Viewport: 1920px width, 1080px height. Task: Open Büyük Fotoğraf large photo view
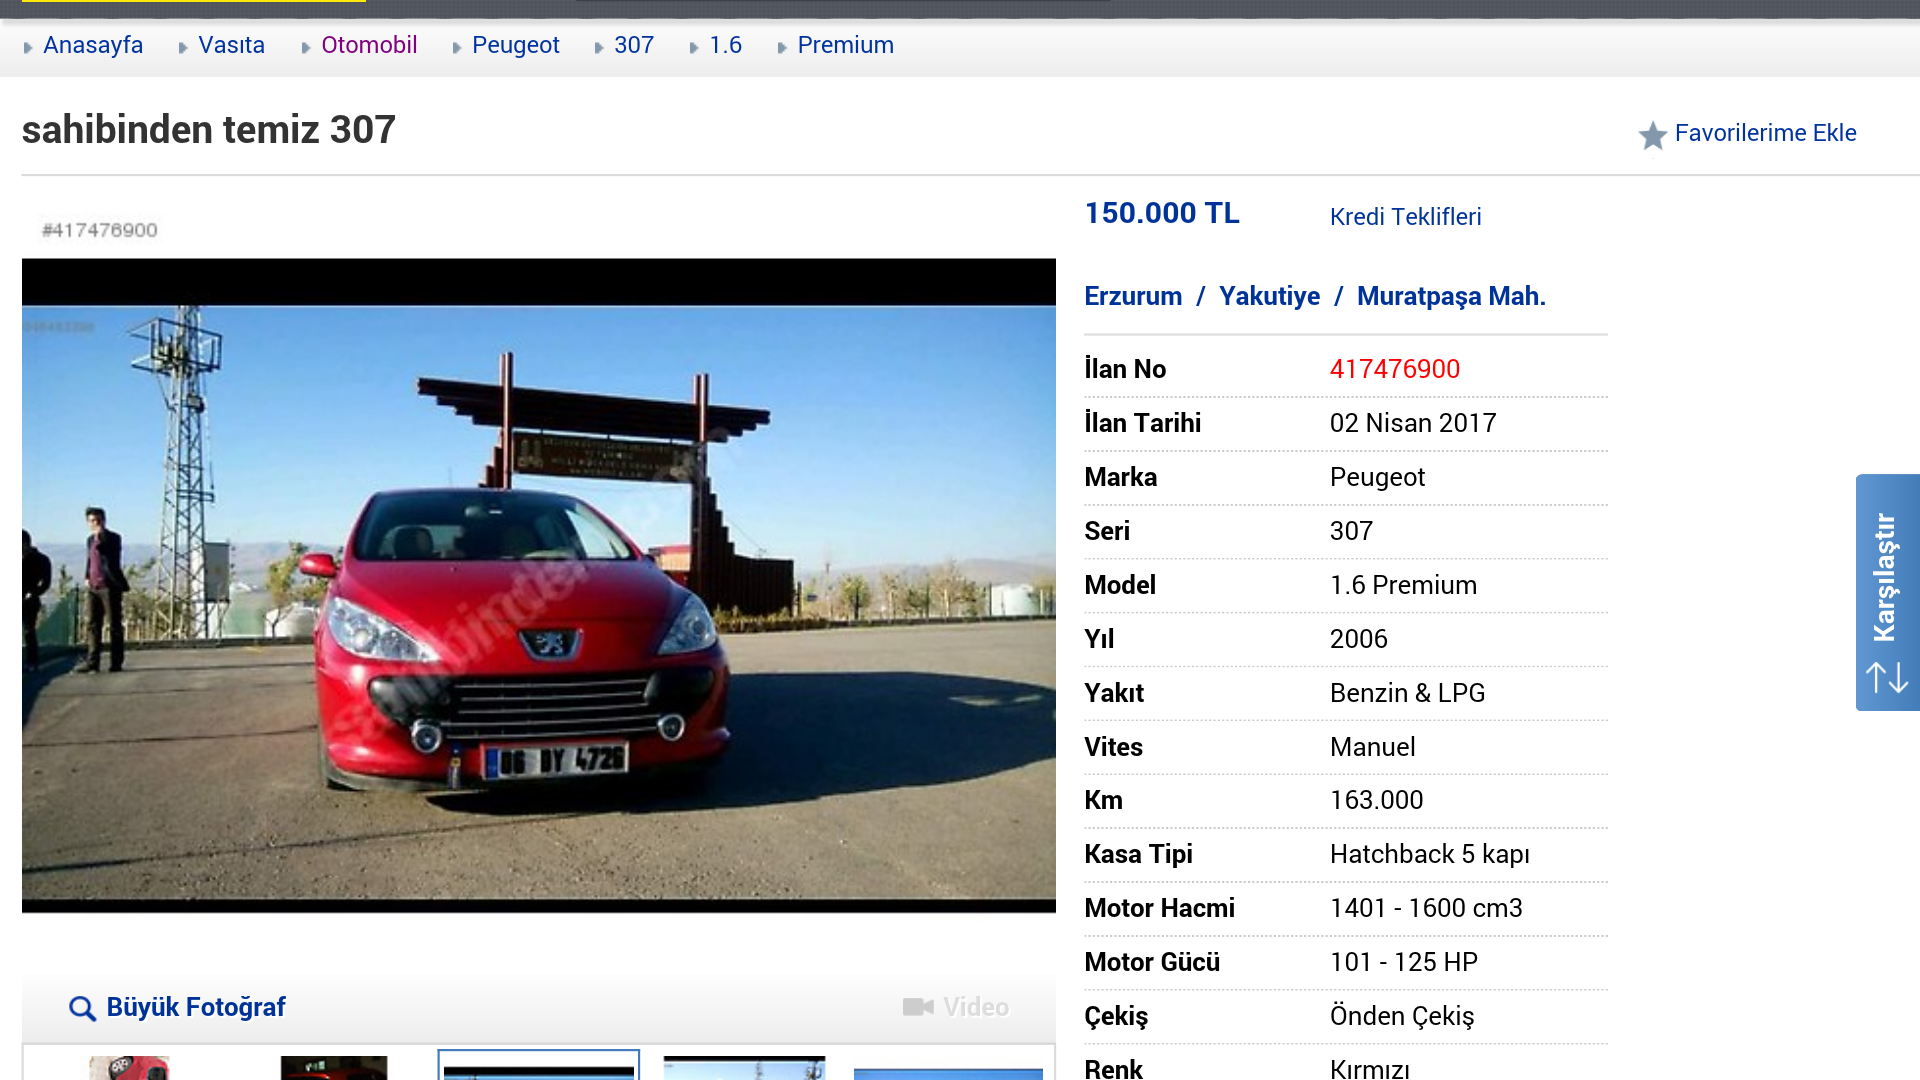[x=196, y=1007]
